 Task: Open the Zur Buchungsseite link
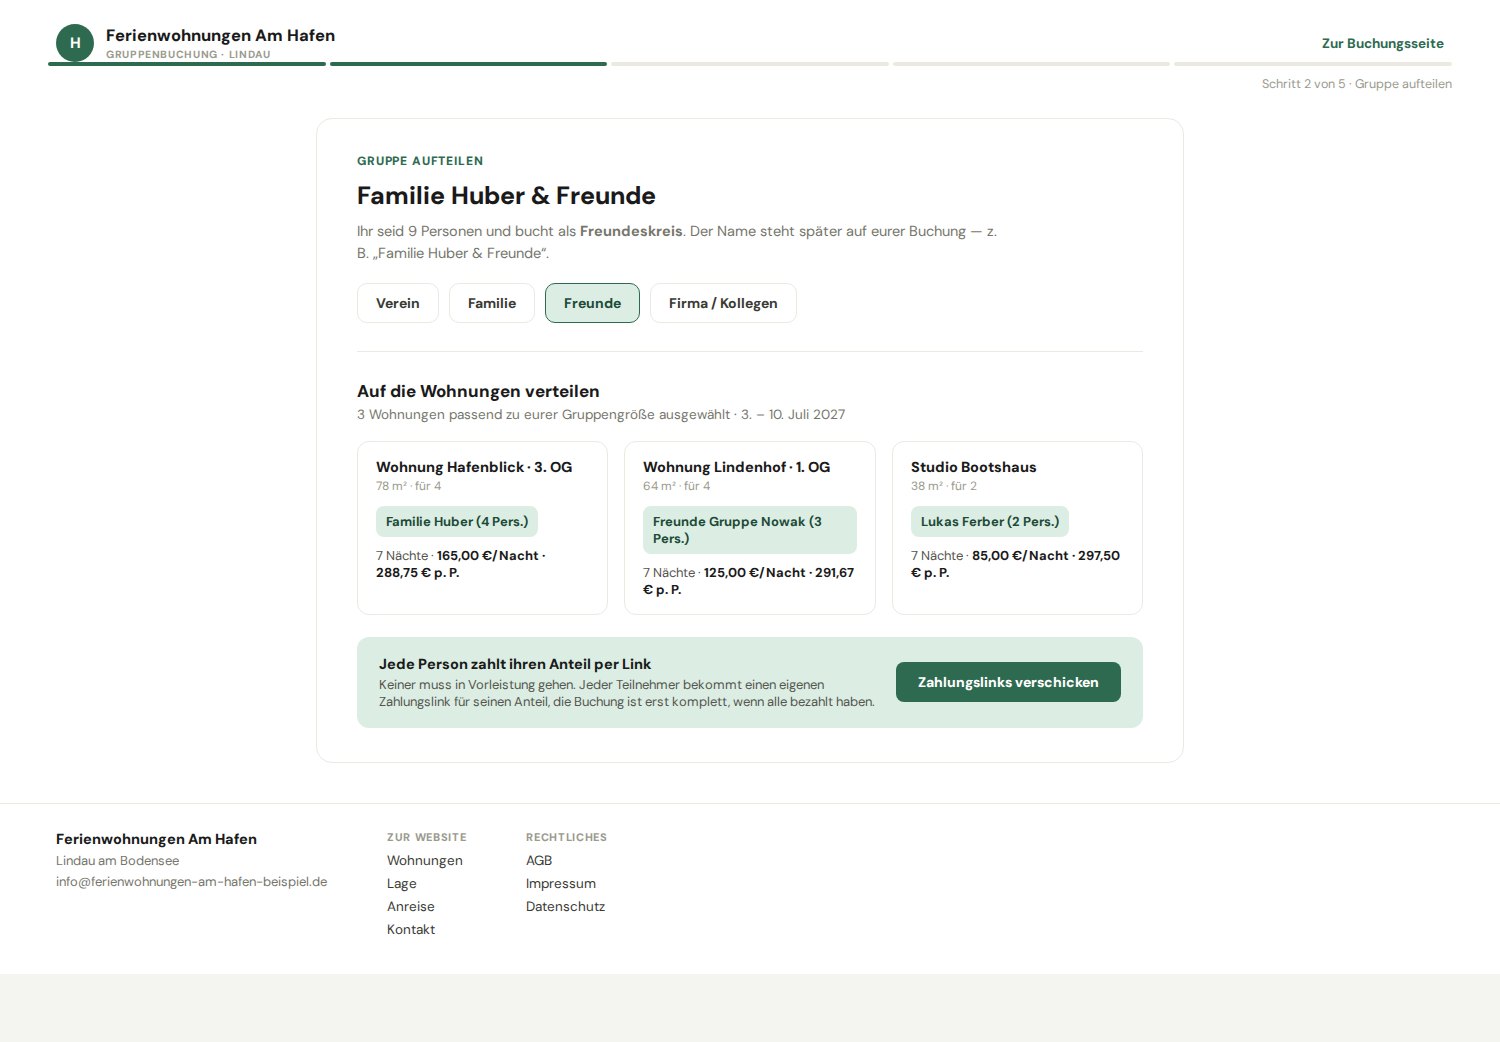pyautogui.click(x=1383, y=43)
